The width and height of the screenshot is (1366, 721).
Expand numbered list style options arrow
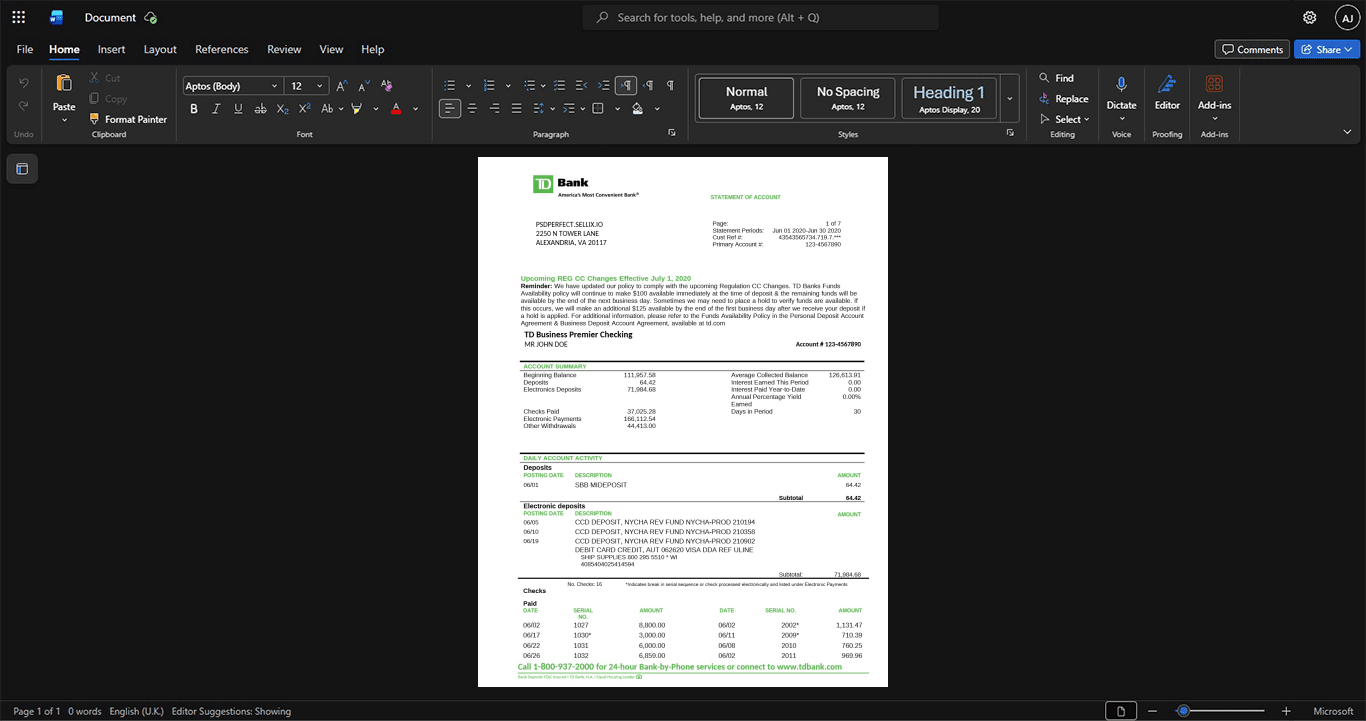pos(508,86)
